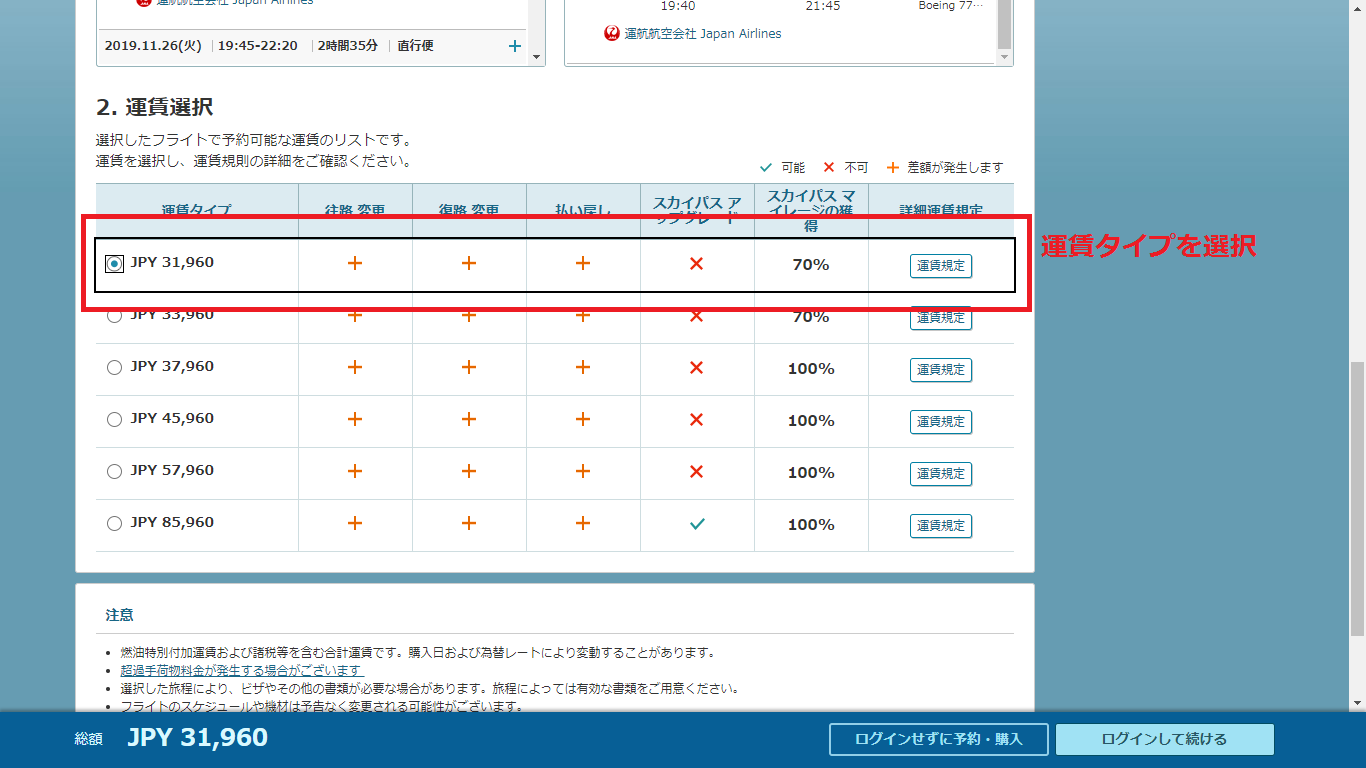The width and height of the screenshot is (1366, 768).
Task: Click the 2時間35分 duration text
Action: point(347,46)
